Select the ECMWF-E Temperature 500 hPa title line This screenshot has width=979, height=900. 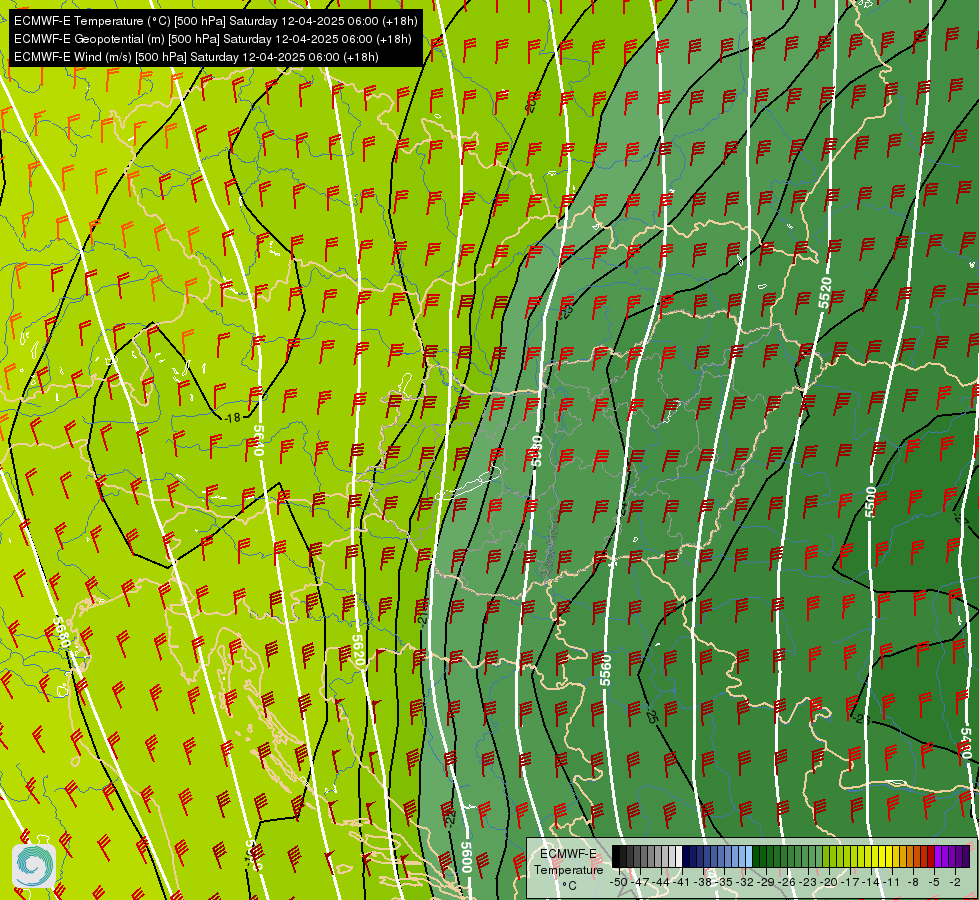(x=215, y=21)
